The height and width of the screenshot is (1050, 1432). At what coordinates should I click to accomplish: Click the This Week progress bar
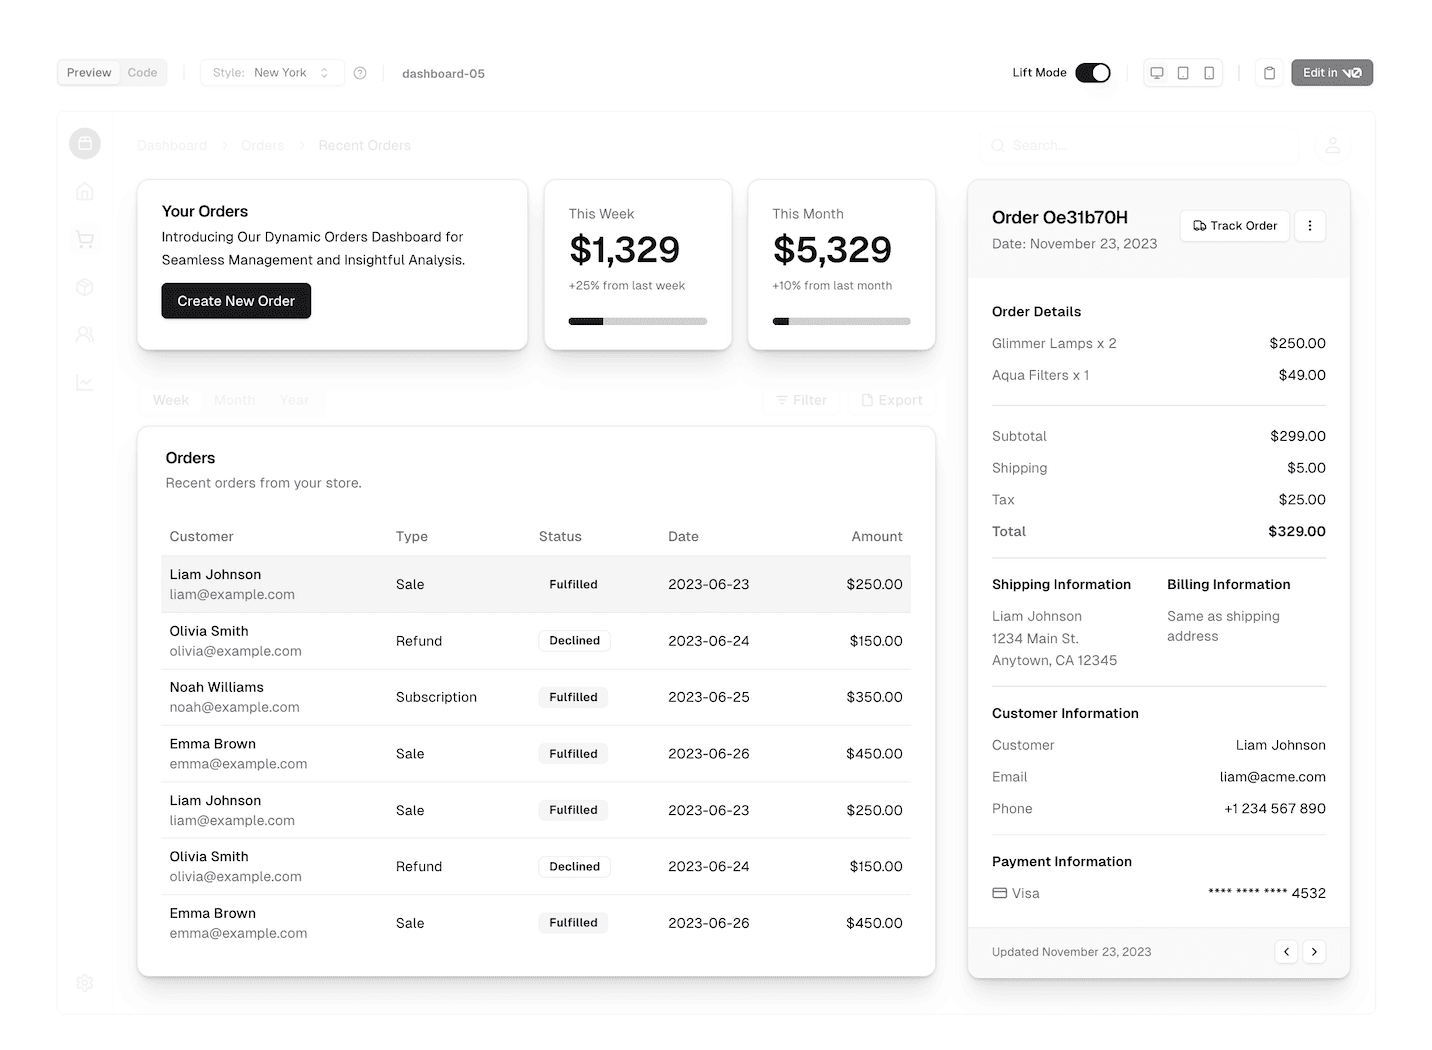(637, 321)
